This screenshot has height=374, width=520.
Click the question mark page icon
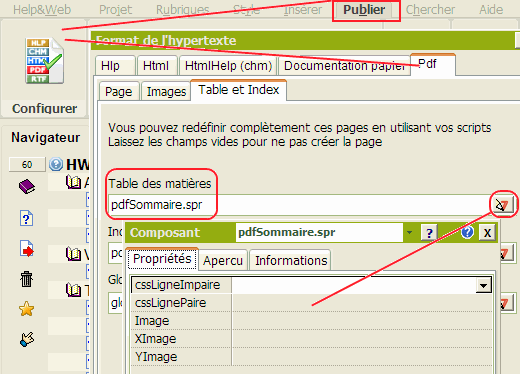pyautogui.click(x=26, y=218)
